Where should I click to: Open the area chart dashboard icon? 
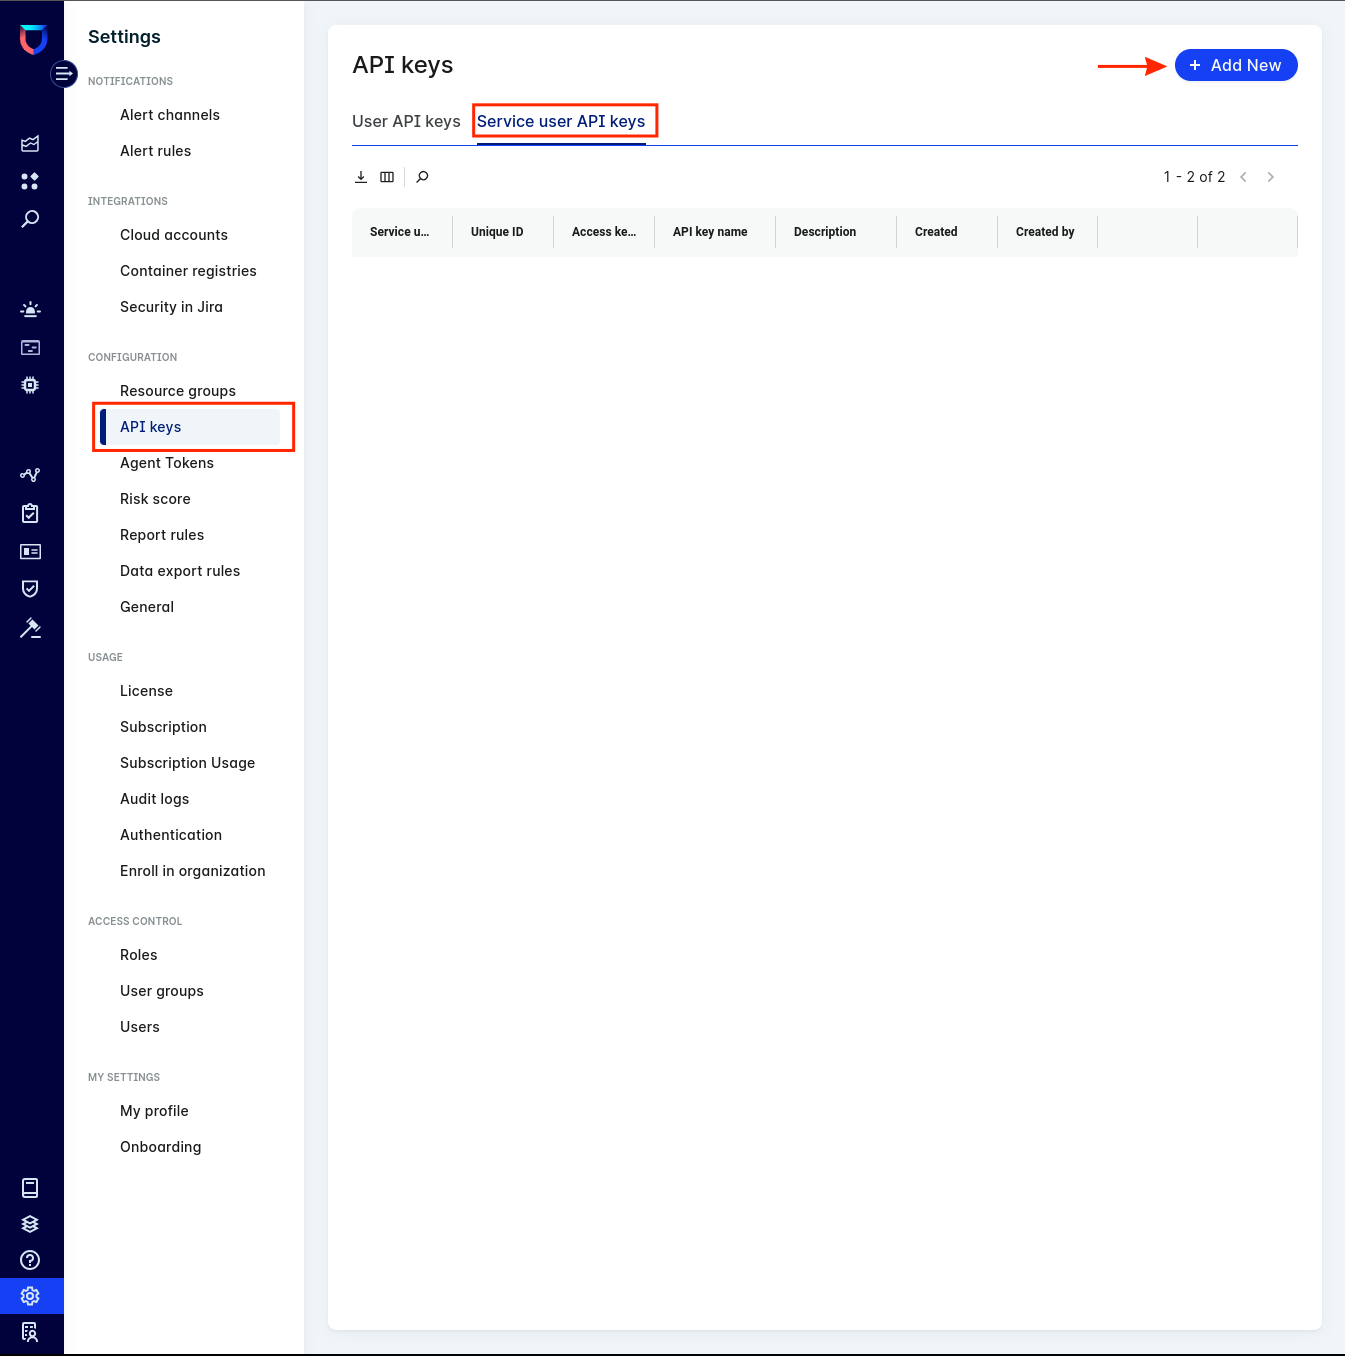(30, 144)
